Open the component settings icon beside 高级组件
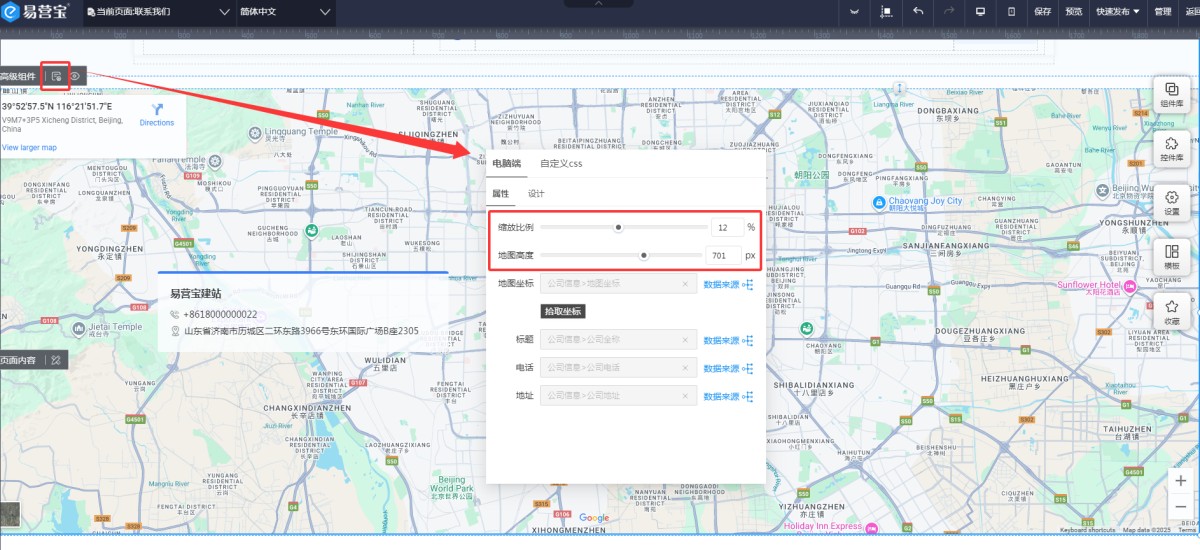This screenshot has width=1200, height=550. [x=57, y=76]
